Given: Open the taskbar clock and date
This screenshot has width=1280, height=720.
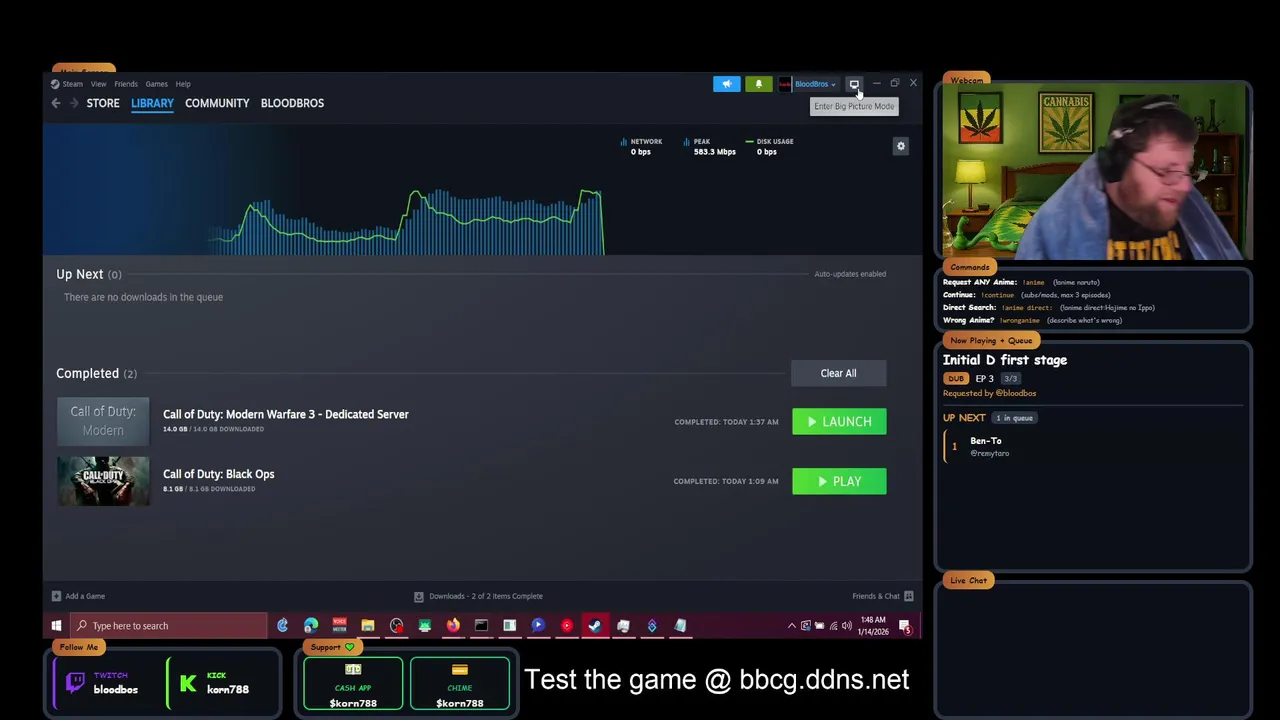Looking at the screenshot, I should pyautogui.click(x=873, y=626).
